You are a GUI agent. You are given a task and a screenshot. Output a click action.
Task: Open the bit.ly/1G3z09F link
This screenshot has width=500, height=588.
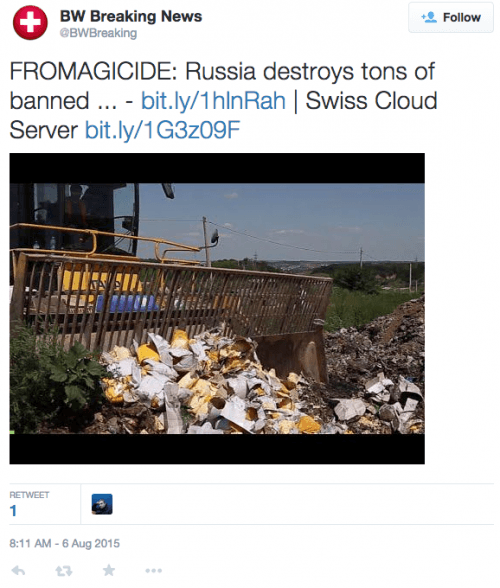click(x=162, y=130)
